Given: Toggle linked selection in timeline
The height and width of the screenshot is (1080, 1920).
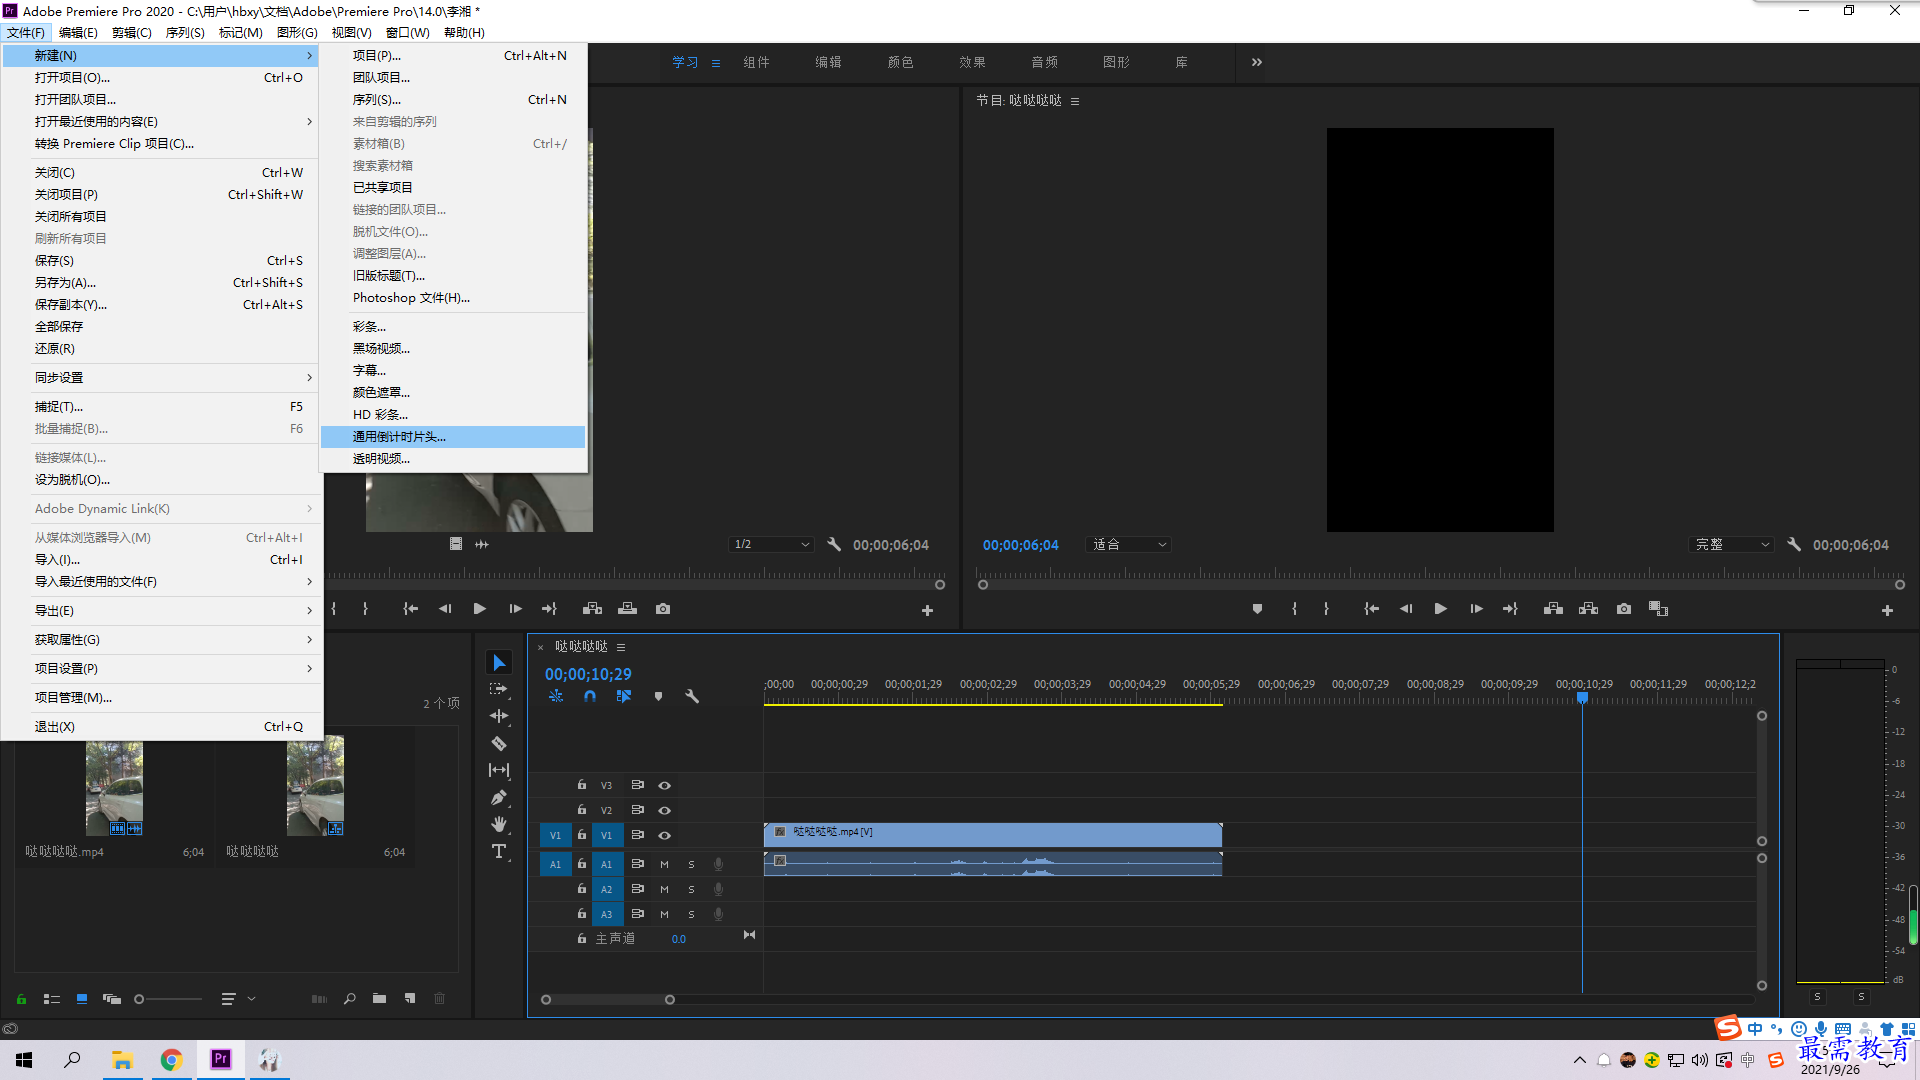Looking at the screenshot, I should point(624,696).
